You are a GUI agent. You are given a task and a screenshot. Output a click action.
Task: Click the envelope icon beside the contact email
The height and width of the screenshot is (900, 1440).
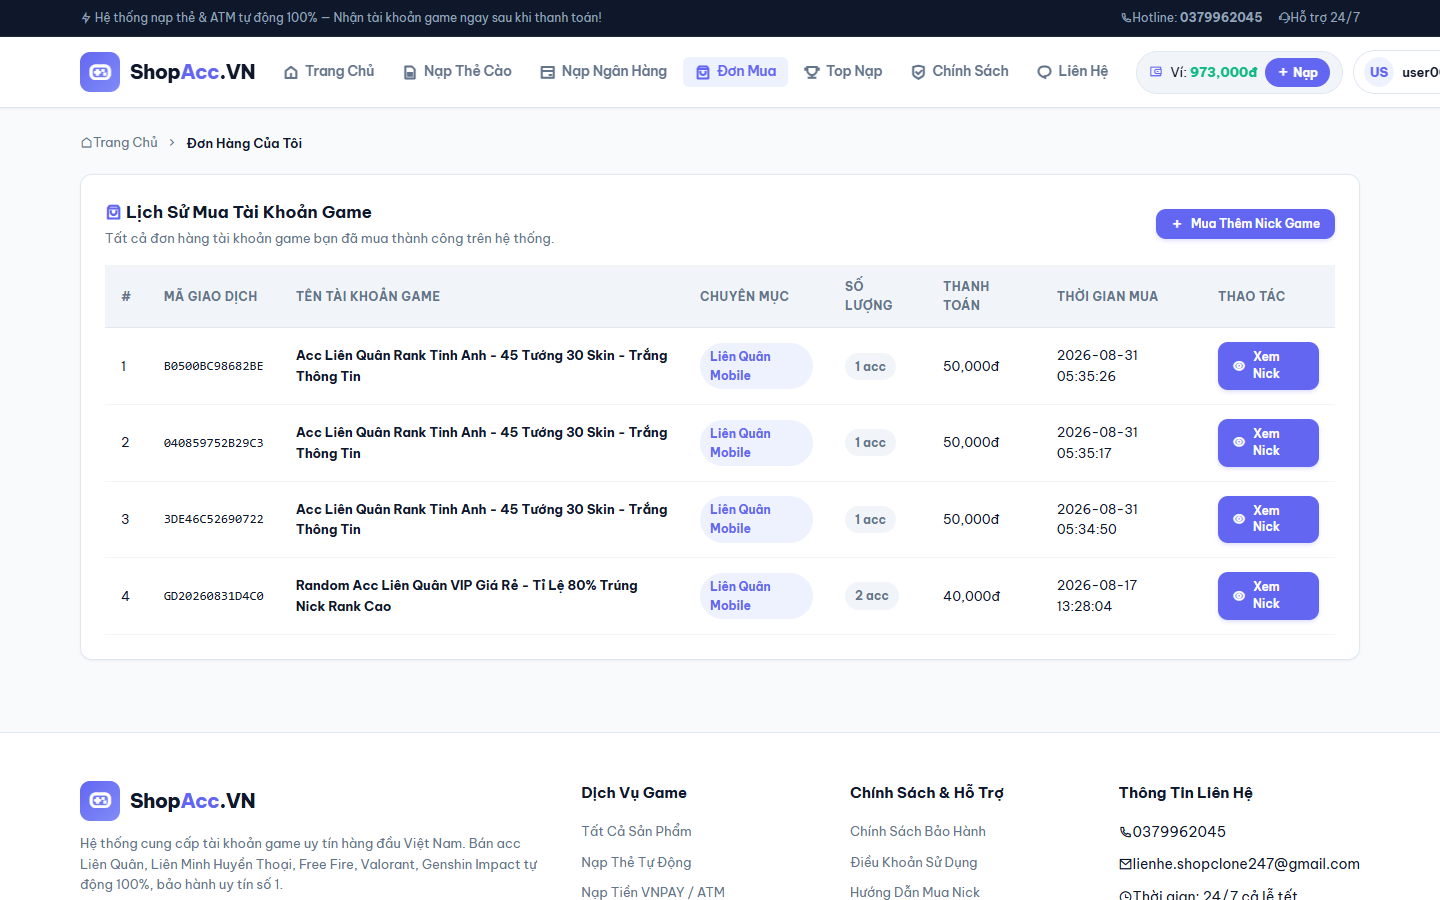coord(1125,864)
